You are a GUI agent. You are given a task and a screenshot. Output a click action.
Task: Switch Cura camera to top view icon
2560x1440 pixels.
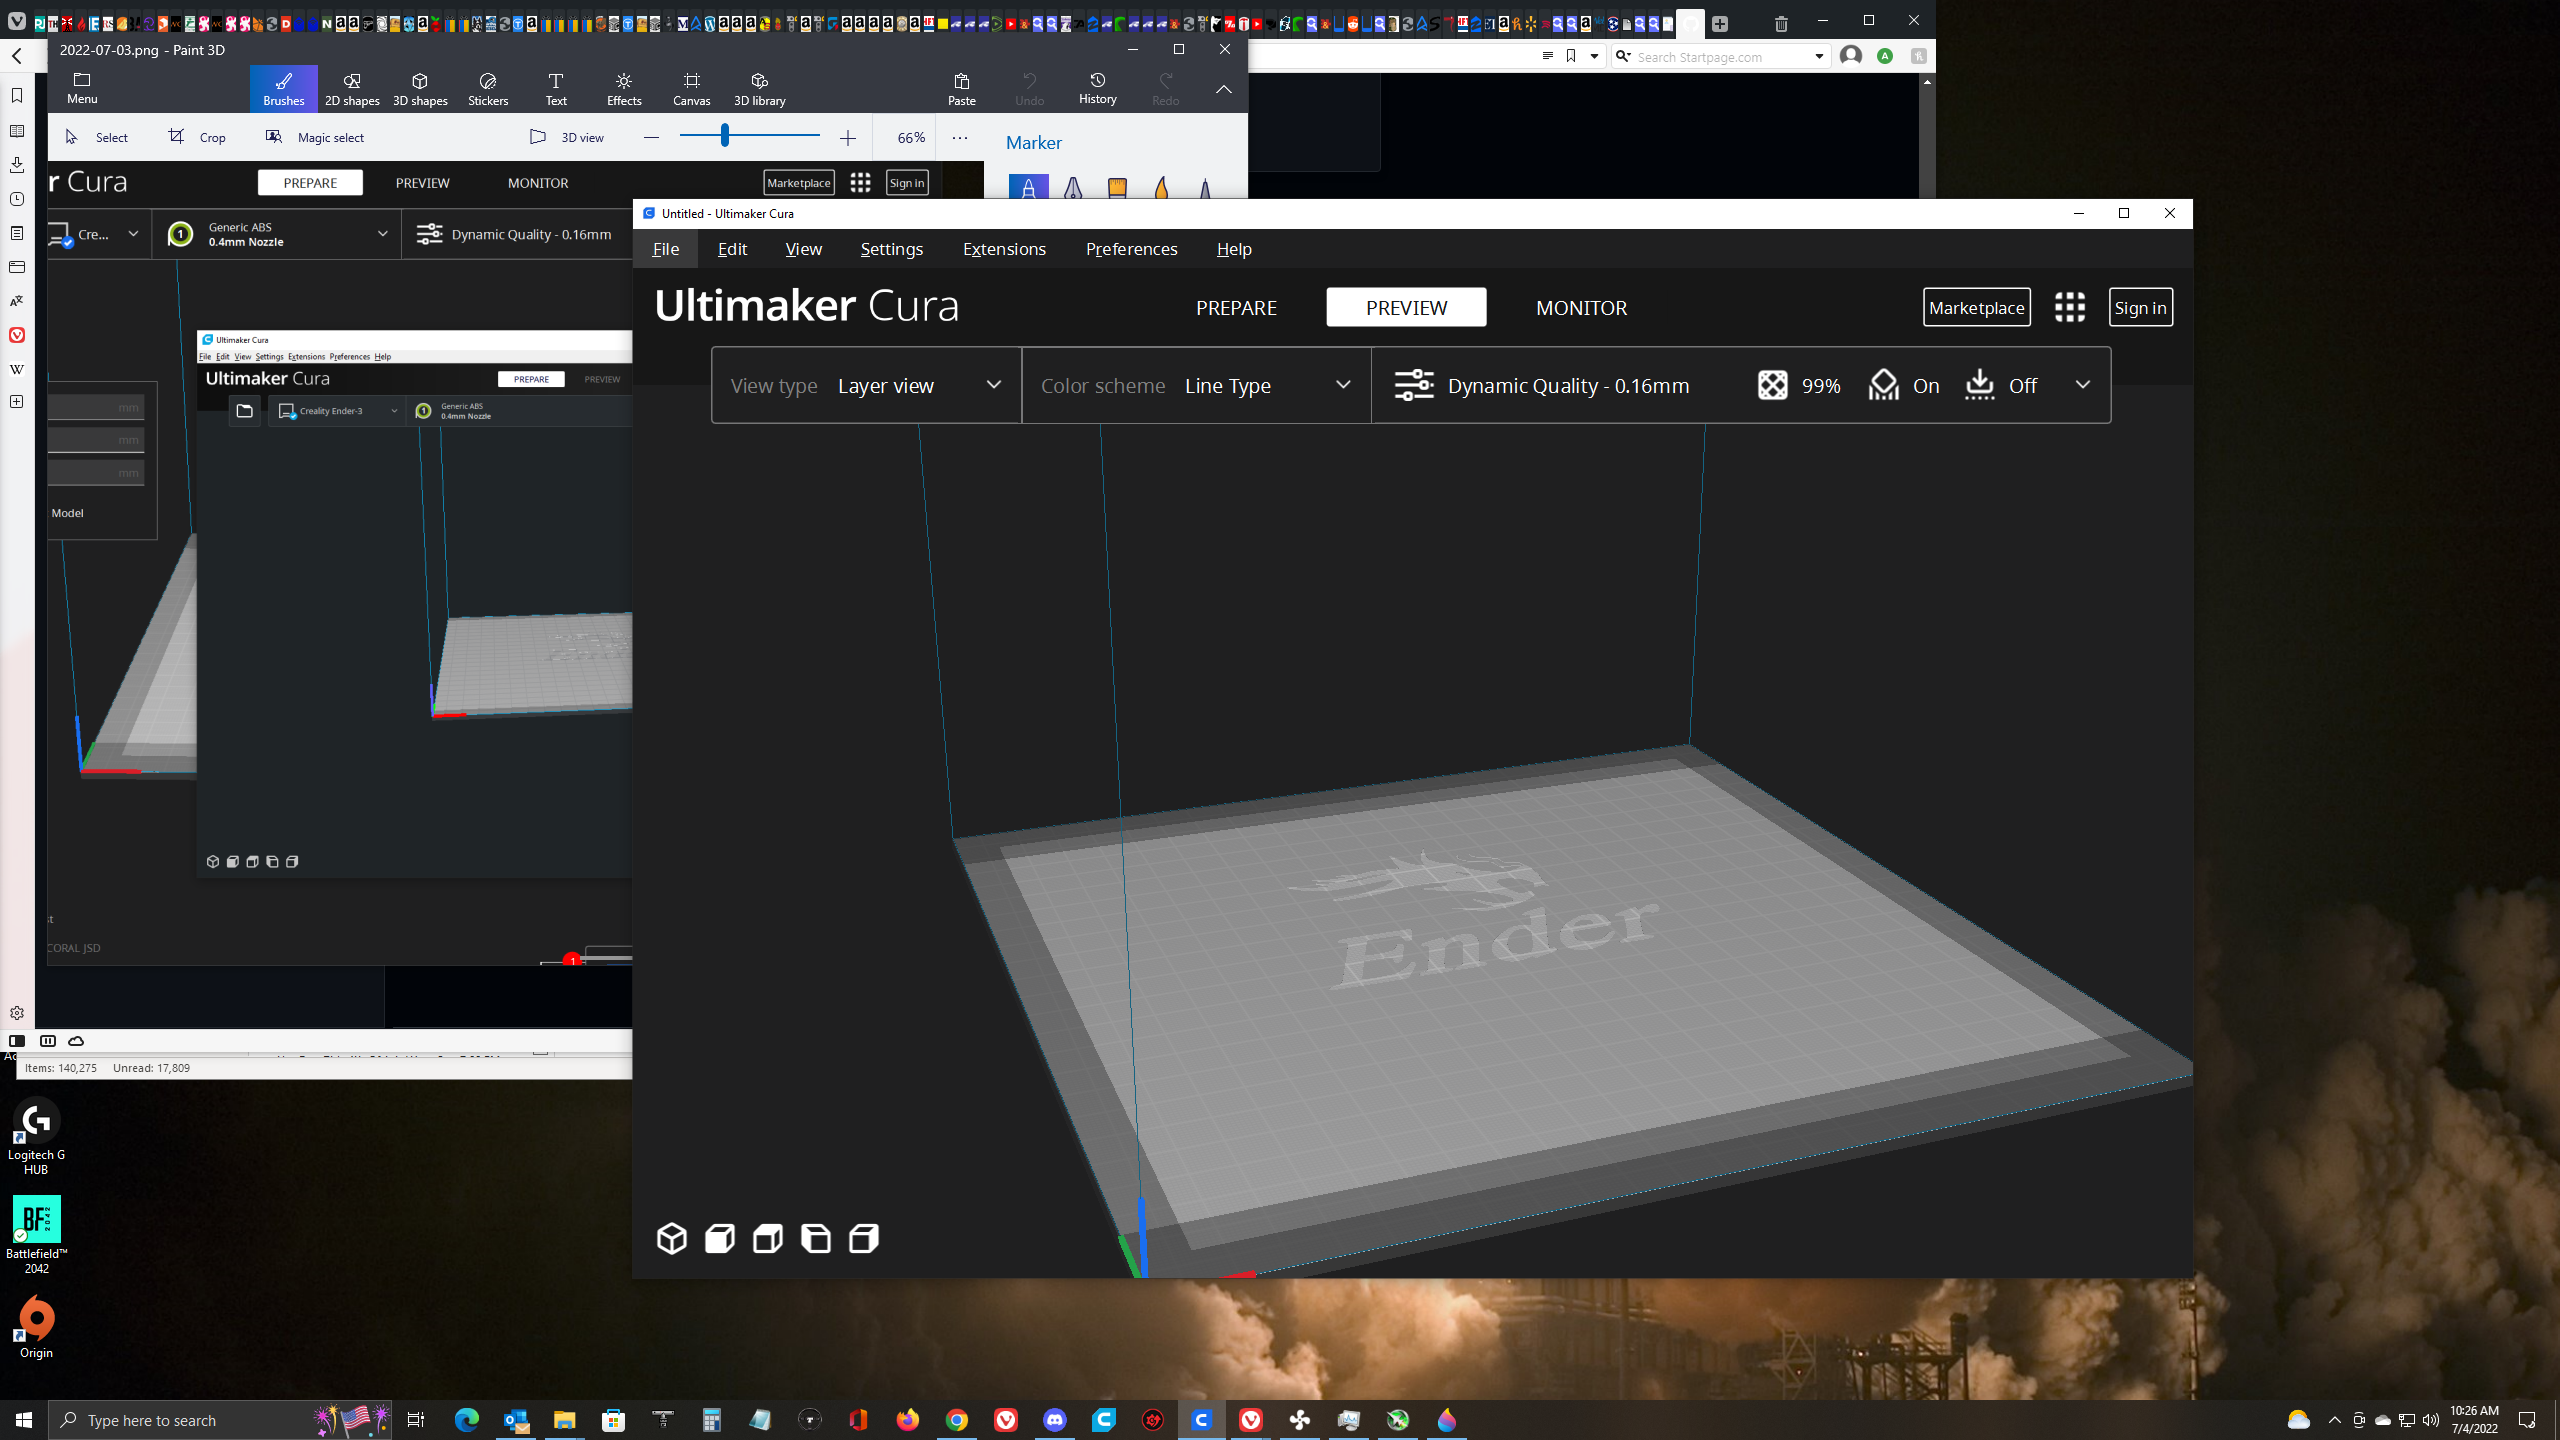pos(767,1238)
